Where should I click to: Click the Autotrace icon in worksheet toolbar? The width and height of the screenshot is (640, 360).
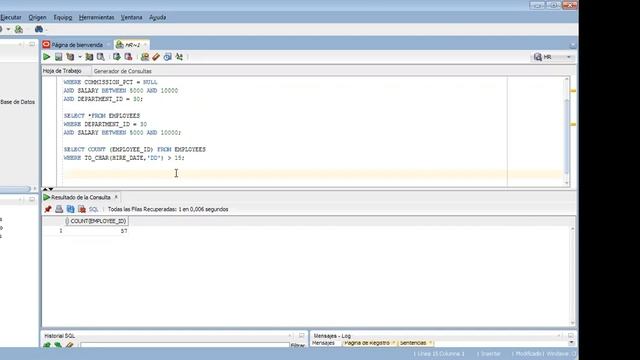pyautogui.click(x=89, y=57)
